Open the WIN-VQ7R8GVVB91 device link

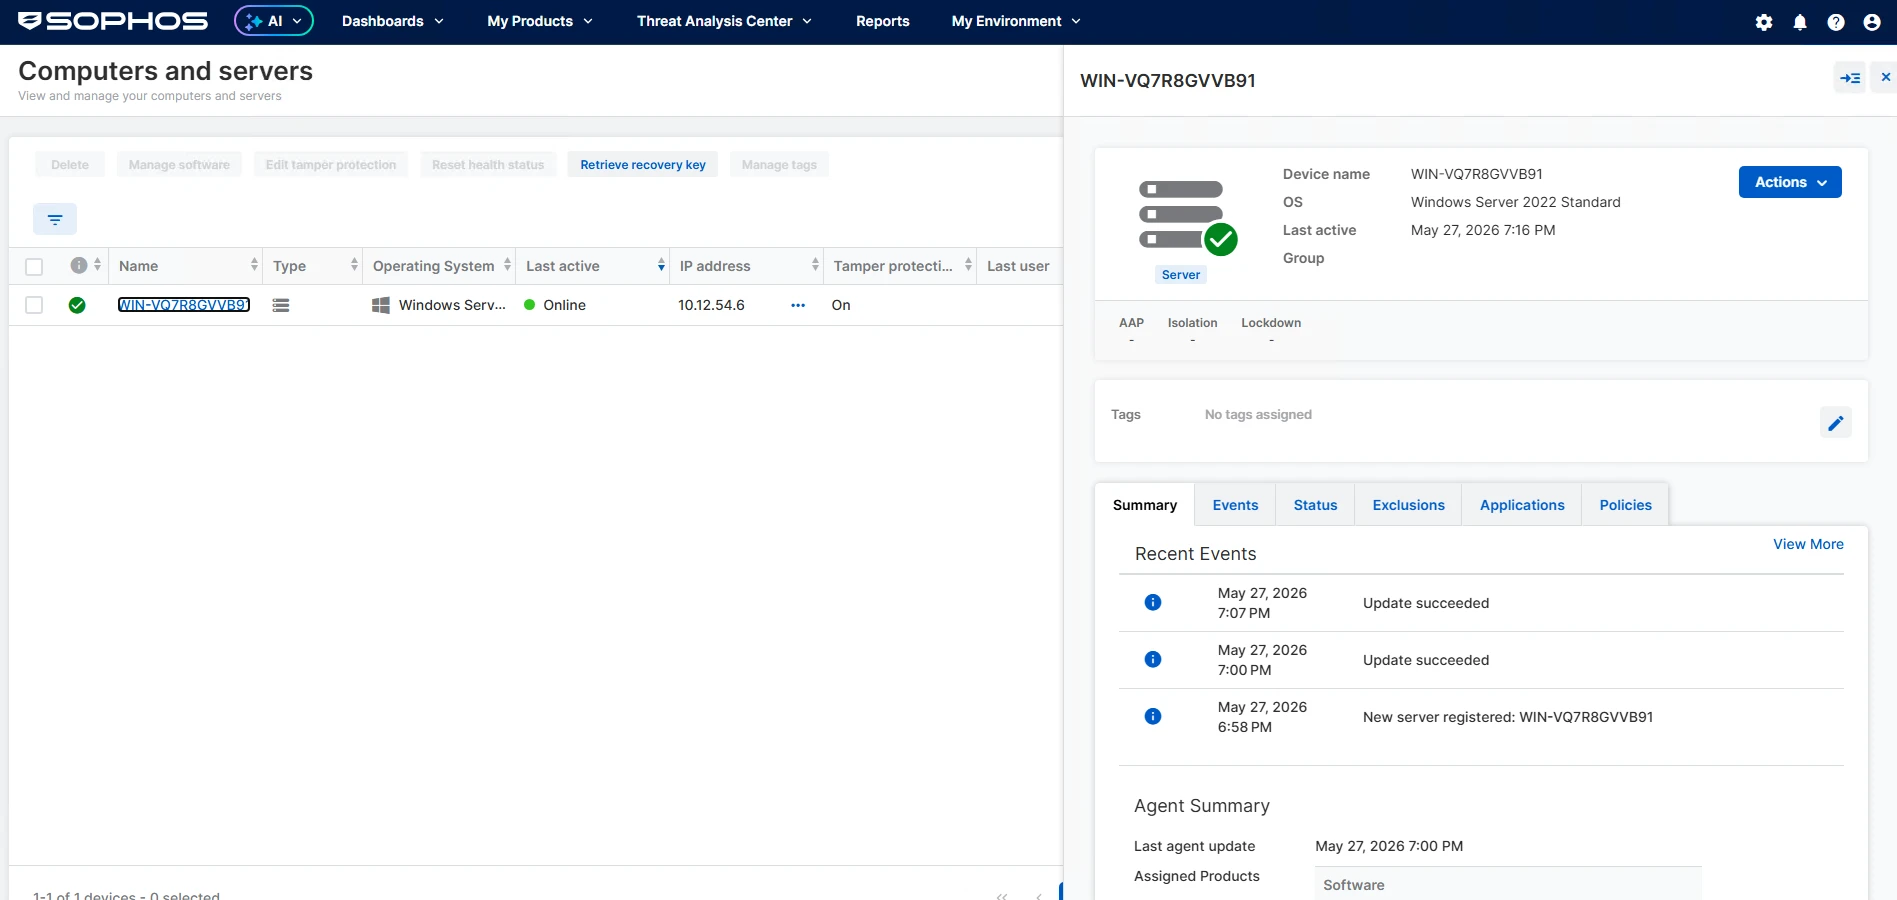pyautogui.click(x=184, y=305)
